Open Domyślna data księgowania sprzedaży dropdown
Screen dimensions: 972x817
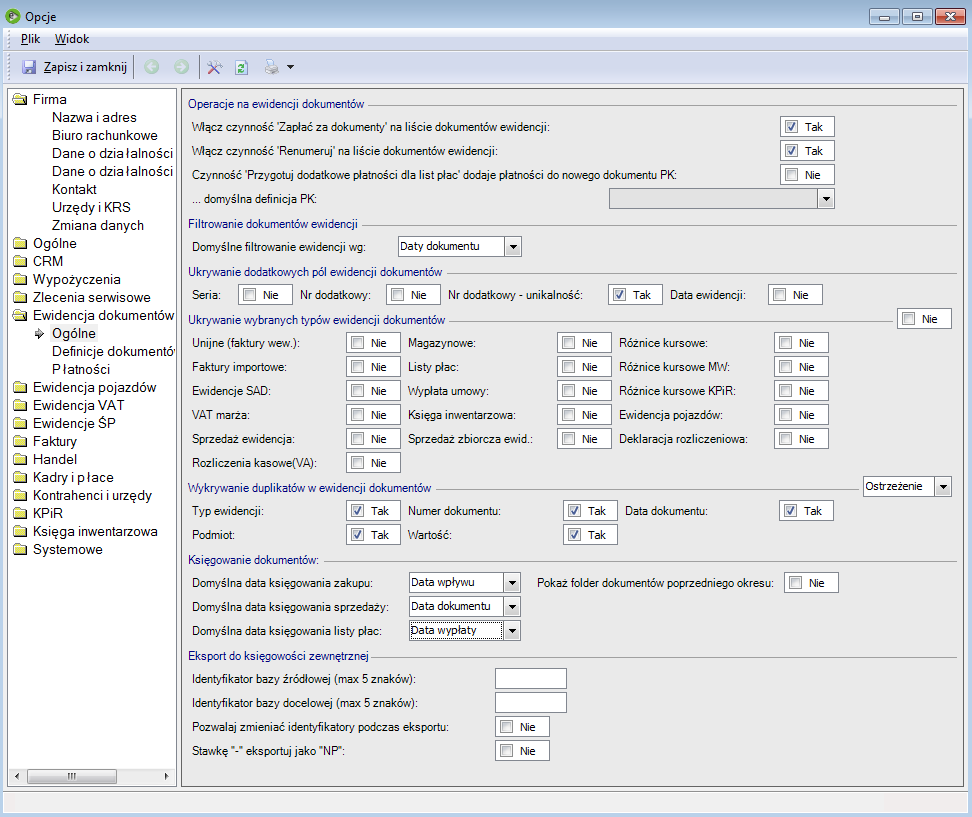click(x=512, y=607)
